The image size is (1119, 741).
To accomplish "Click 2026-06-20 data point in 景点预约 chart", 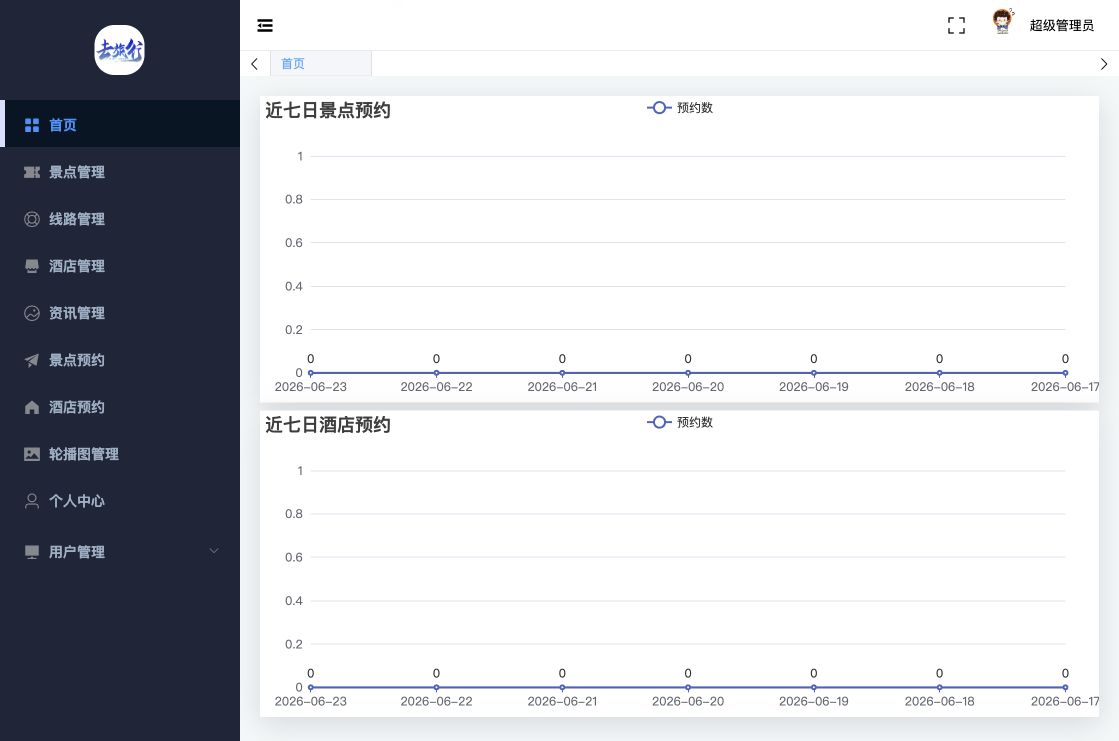I will click(688, 373).
